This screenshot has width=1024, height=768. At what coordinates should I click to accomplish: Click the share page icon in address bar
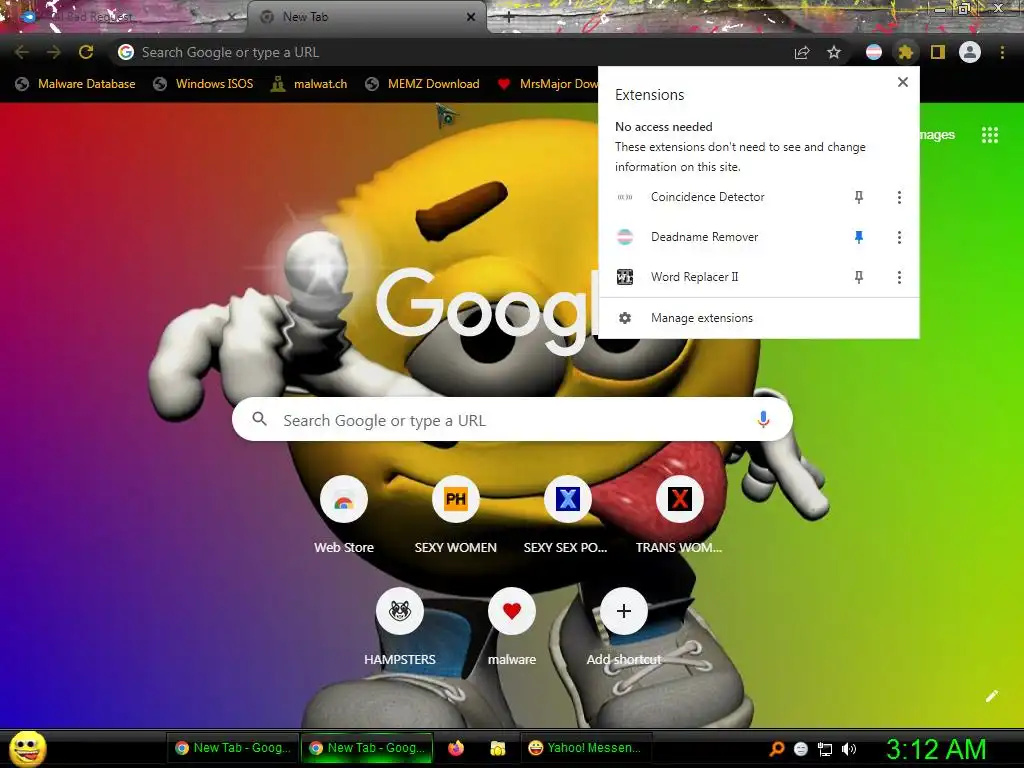[x=802, y=52]
